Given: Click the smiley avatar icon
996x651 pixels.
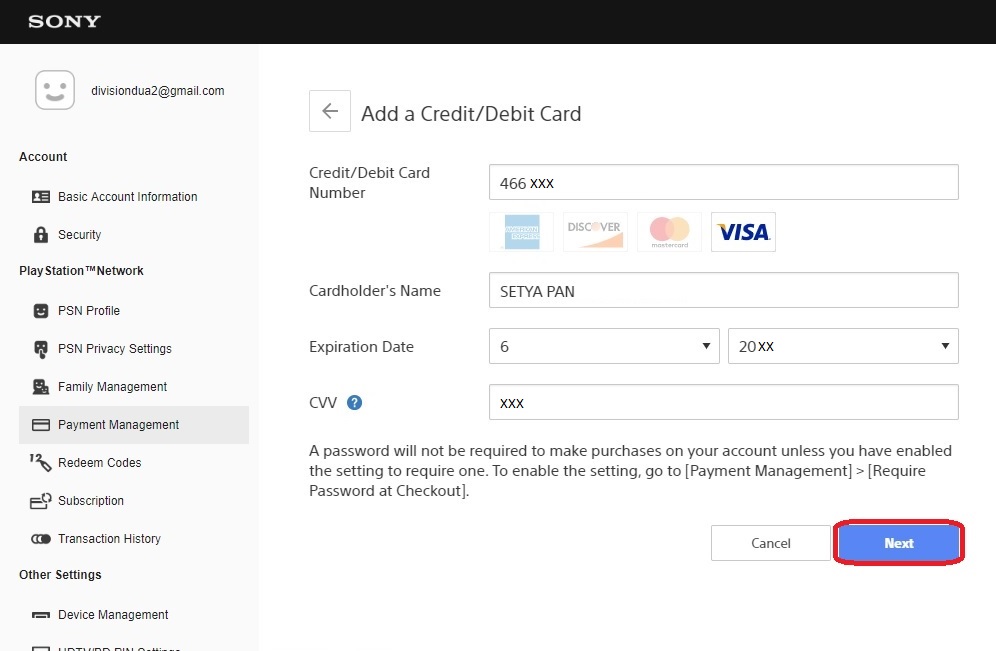Looking at the screenshot, I should pos(55,90).
